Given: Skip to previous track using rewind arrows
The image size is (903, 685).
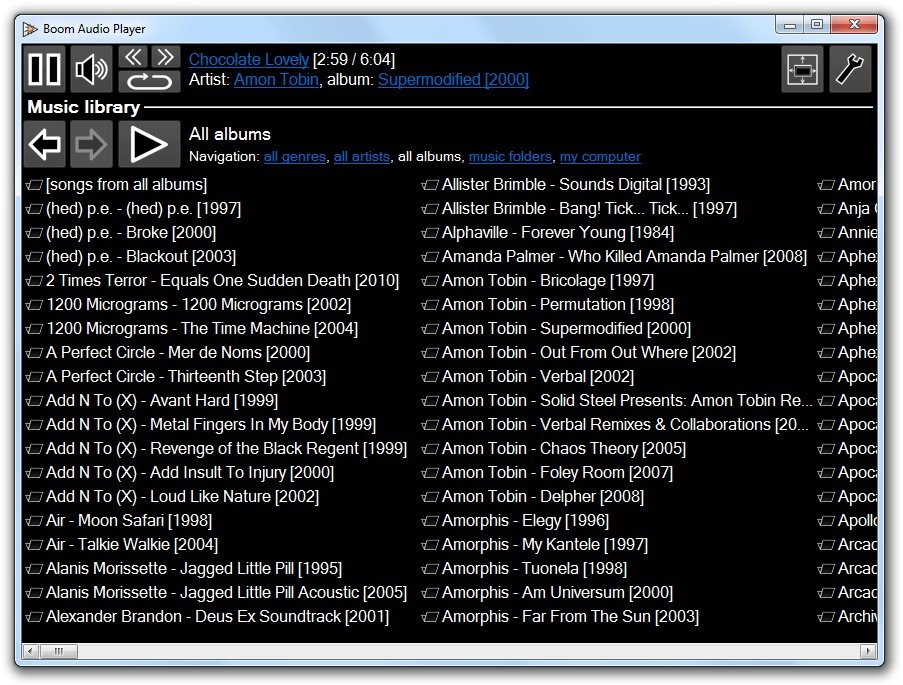Looking at the screenshot, I should click(133, 57).
